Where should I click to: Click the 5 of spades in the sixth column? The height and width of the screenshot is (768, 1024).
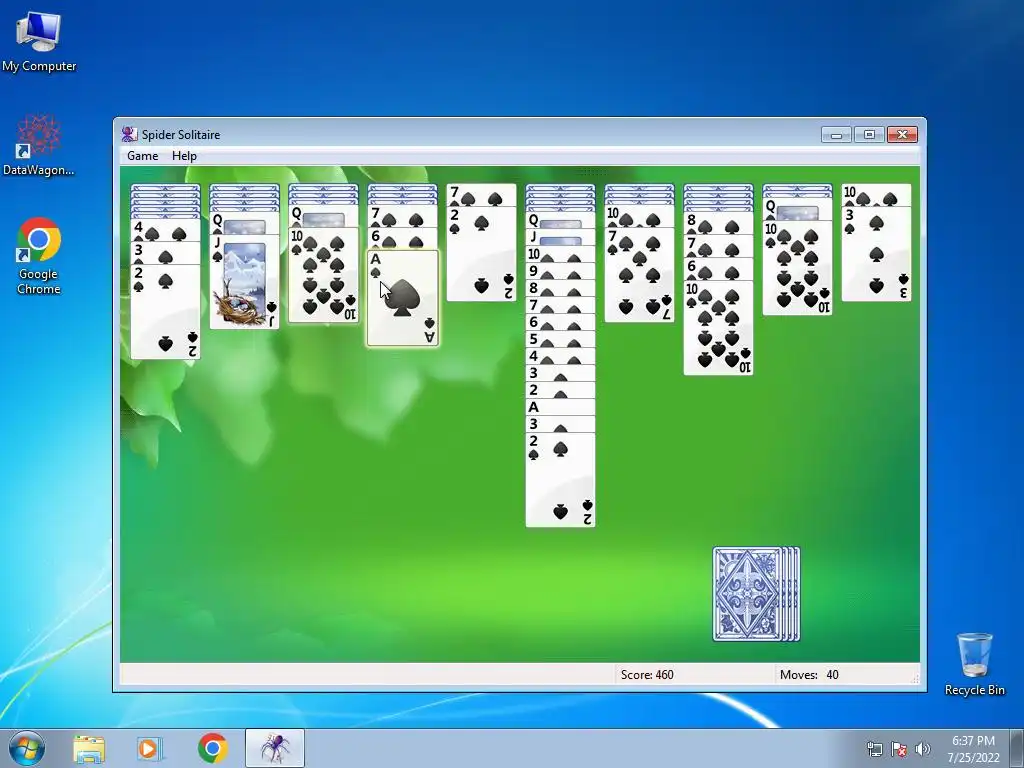[x=560, y=339]
